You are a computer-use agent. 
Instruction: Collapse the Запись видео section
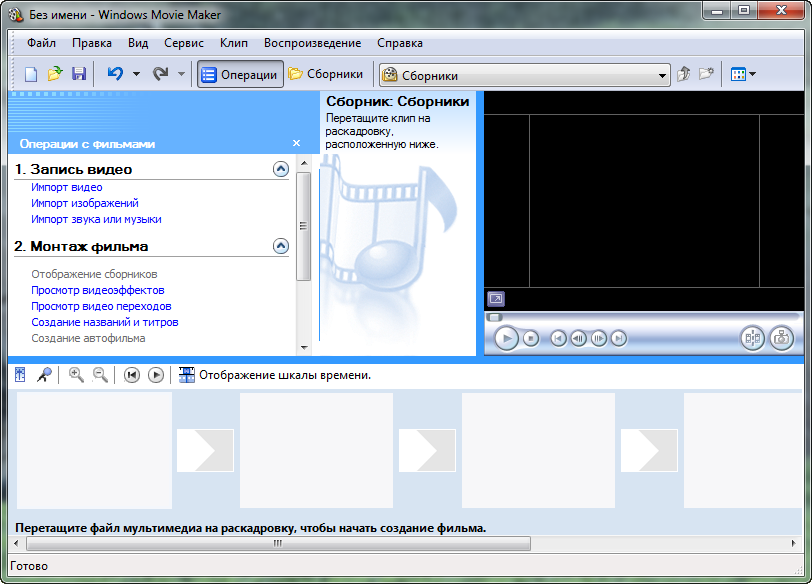click(x=281, y=169)
